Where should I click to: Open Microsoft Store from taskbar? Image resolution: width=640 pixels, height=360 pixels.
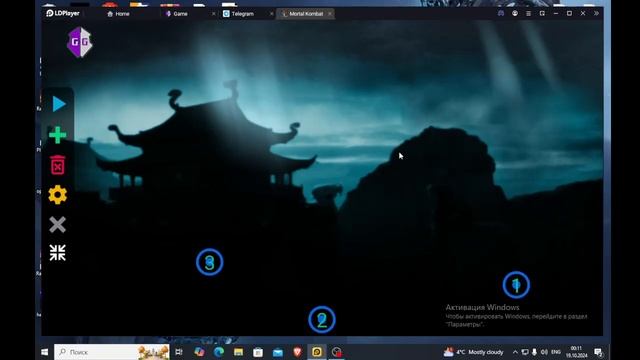[258, 352]
